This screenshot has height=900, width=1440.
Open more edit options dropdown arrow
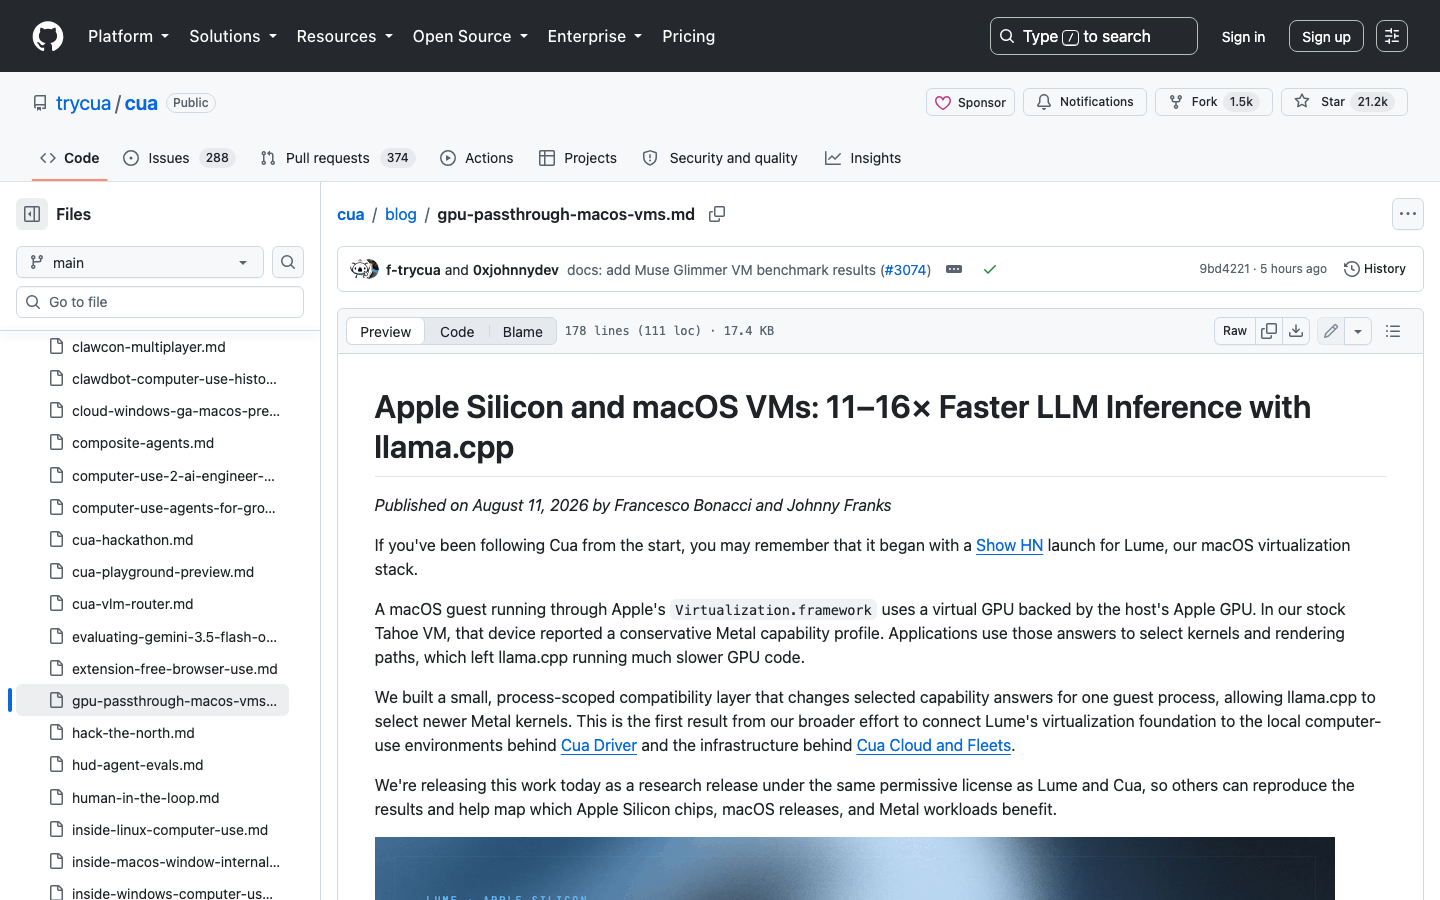pos(1358,331)
